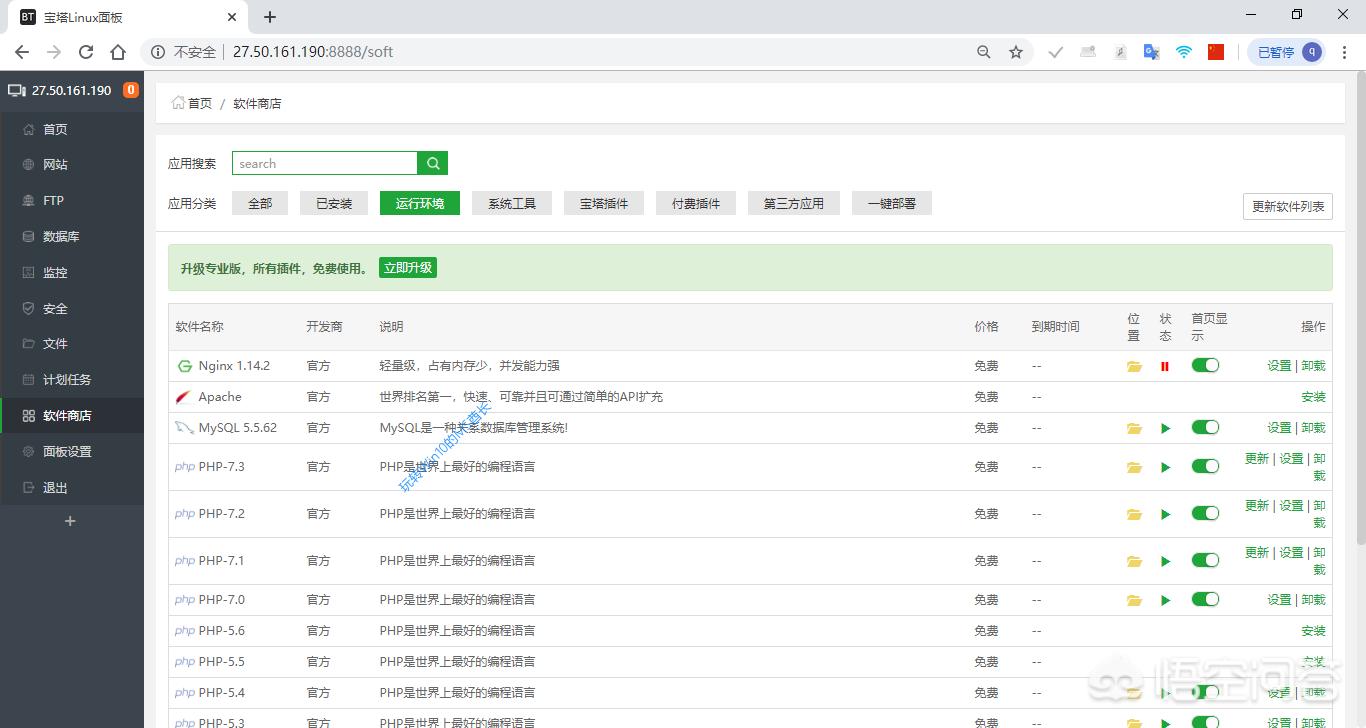Image resolution: width=1366 pixels, height=728 pixels.
Task: Open PHP-7.2 folder location icon
Action: tap(1134, 515)
